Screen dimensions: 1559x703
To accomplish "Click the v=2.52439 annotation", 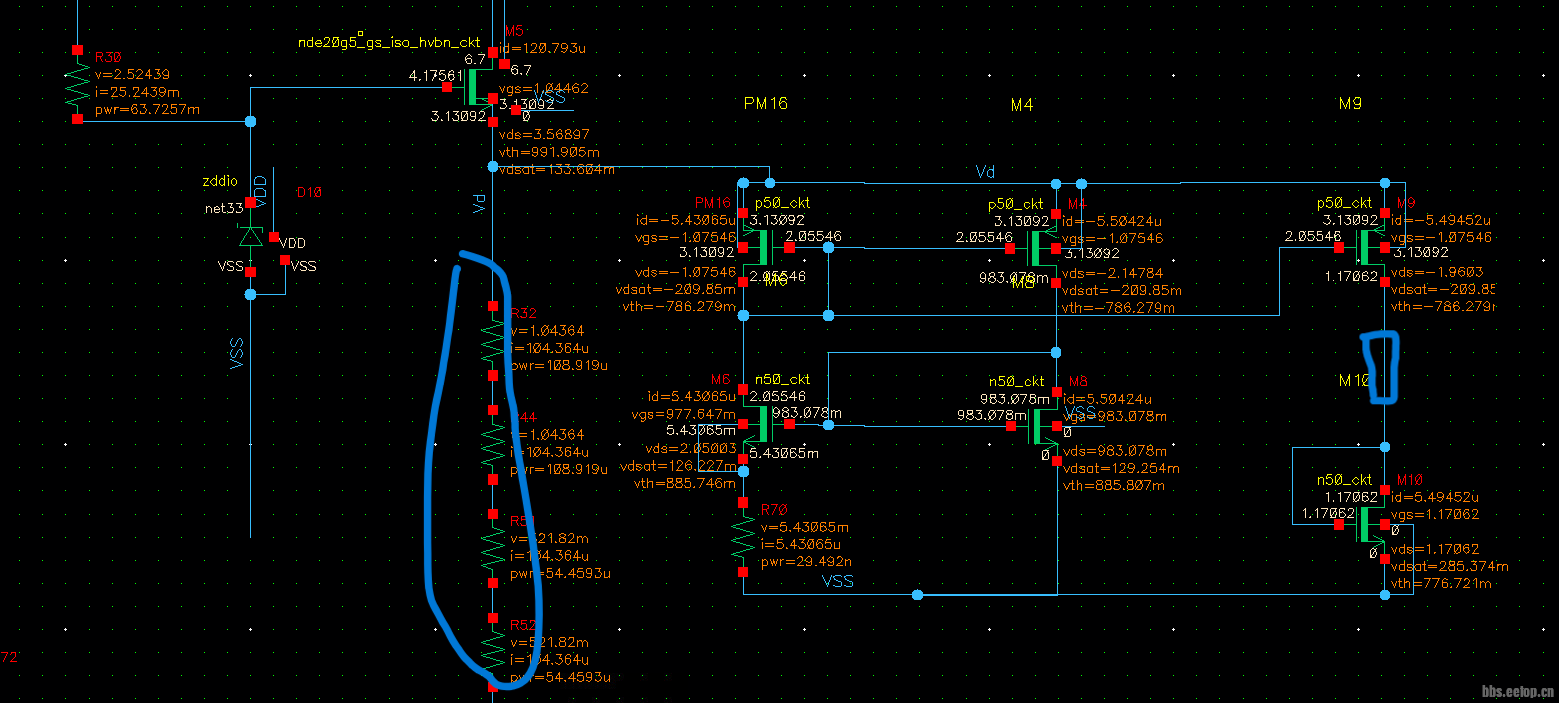I will [x=131, y=74].
